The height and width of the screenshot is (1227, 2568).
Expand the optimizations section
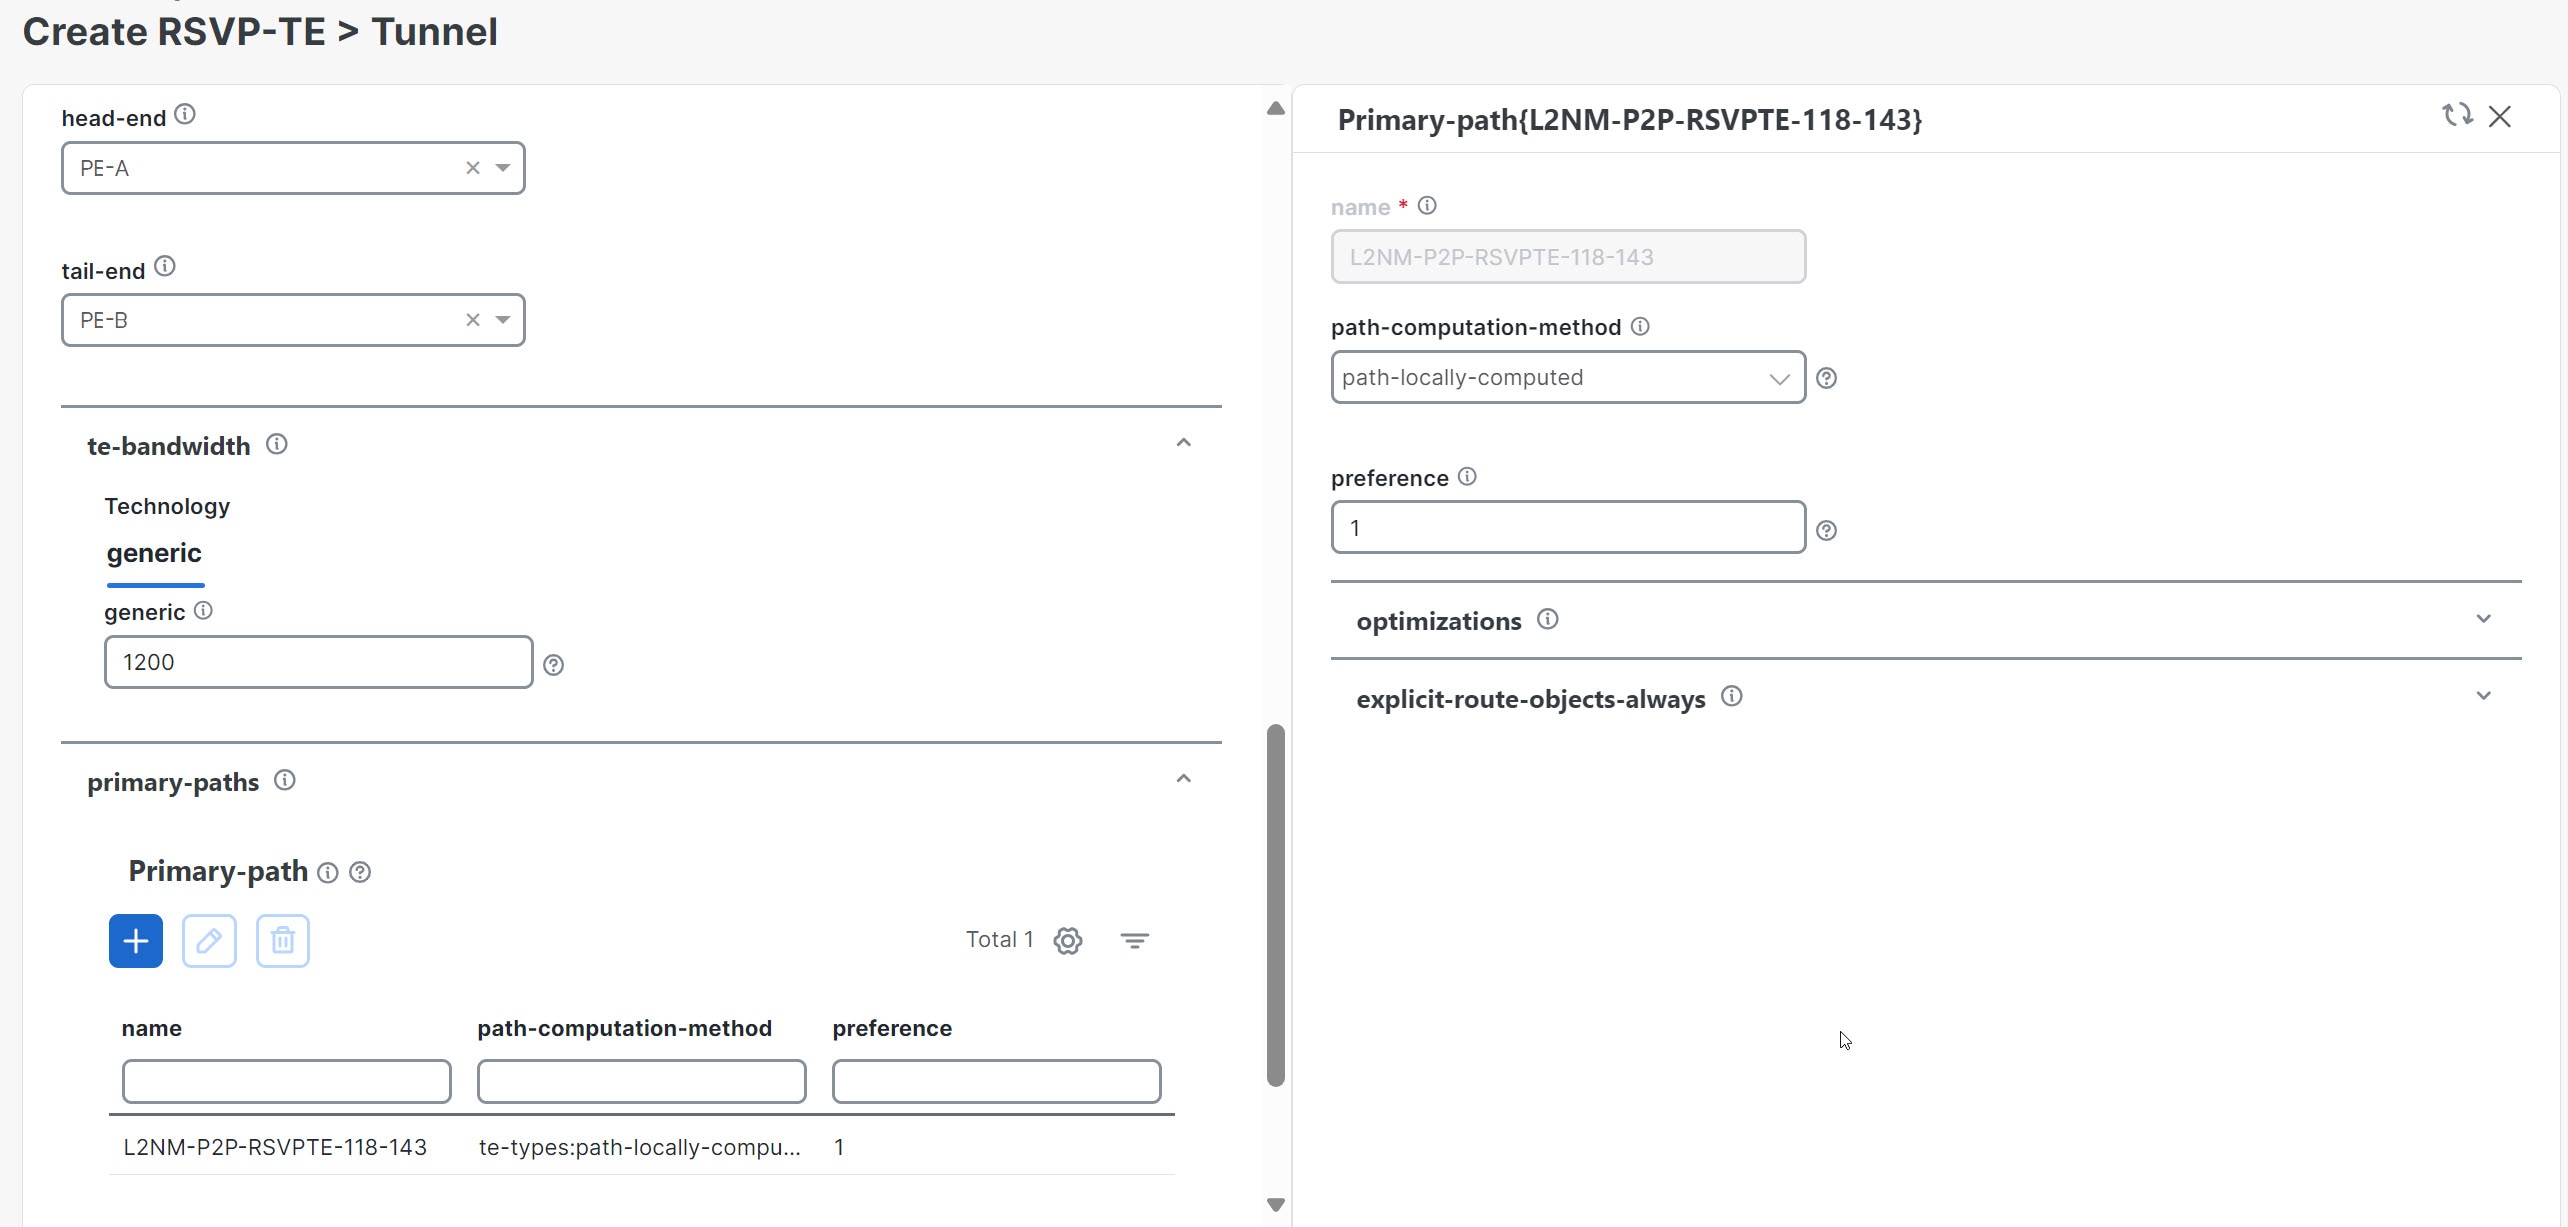coord(2485,619)
